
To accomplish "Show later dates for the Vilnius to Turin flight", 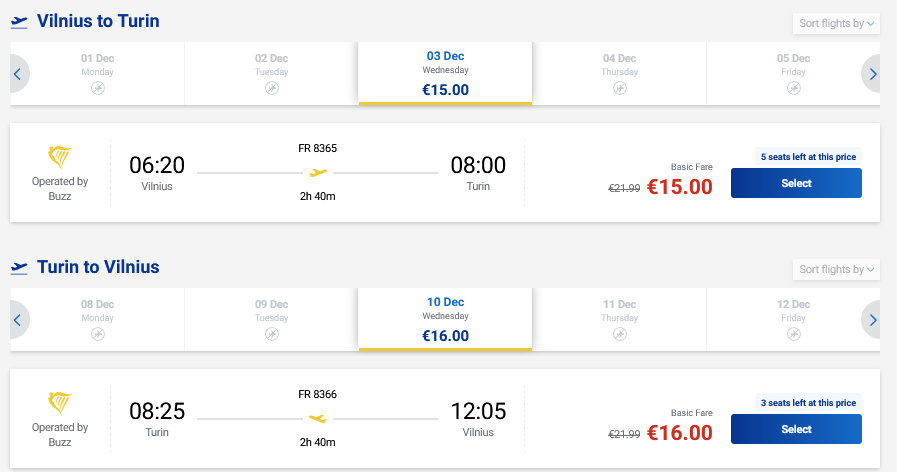I will tap(873, 74).
